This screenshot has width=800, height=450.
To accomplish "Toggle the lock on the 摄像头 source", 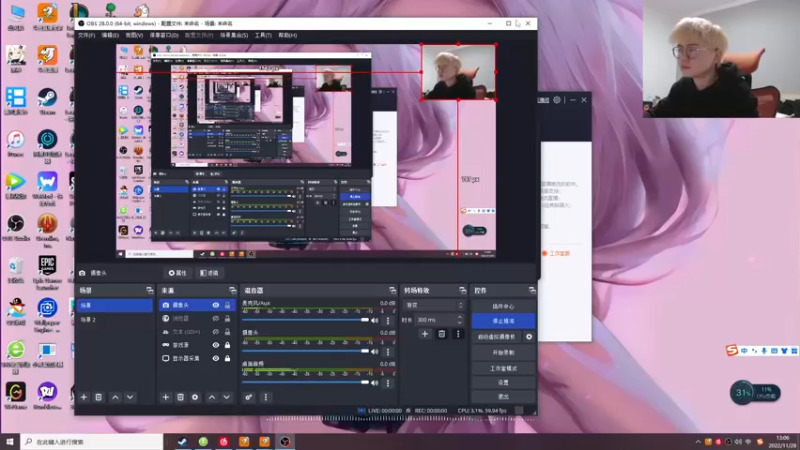I will [228, 305].
